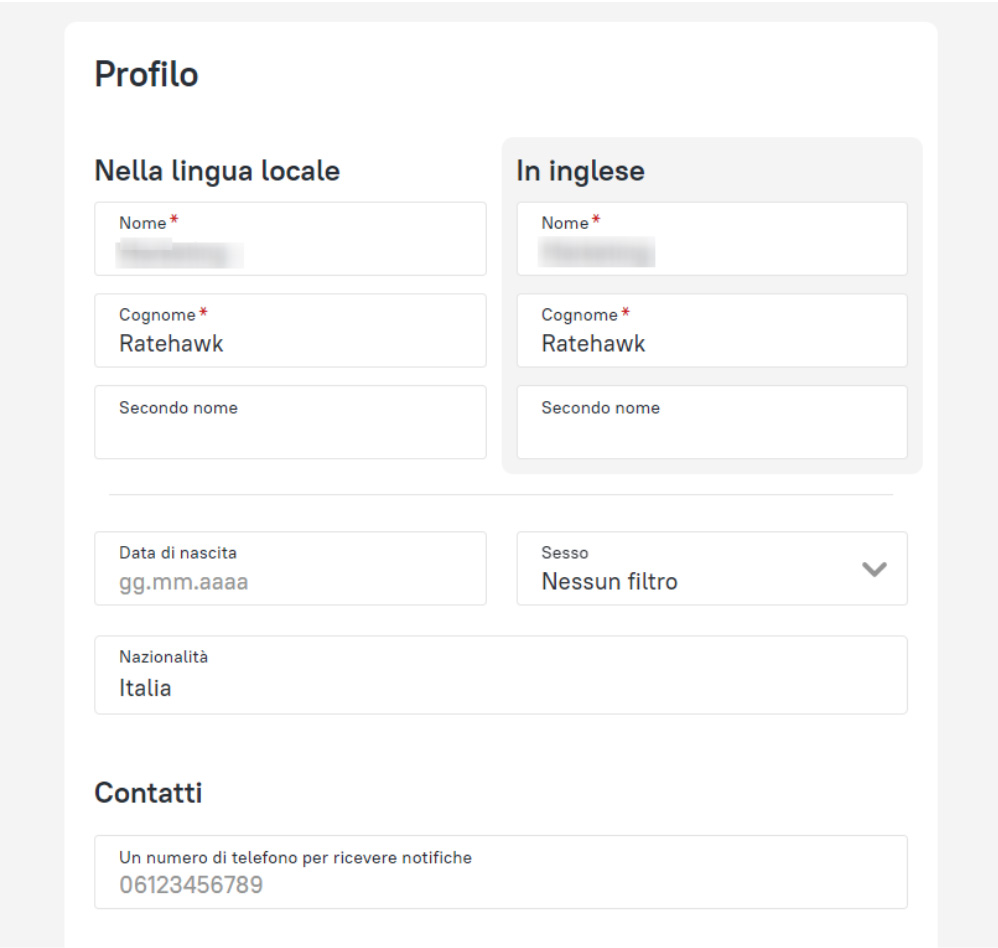998x948 pixels.
Task: Click the Profilo page heading
Action: tap(146, 75)
